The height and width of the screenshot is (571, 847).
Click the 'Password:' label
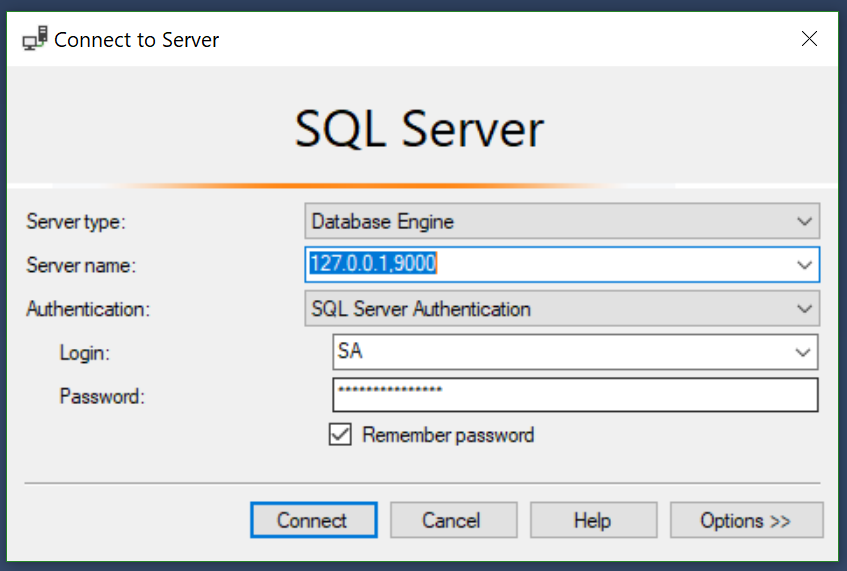tap(102, 397)
